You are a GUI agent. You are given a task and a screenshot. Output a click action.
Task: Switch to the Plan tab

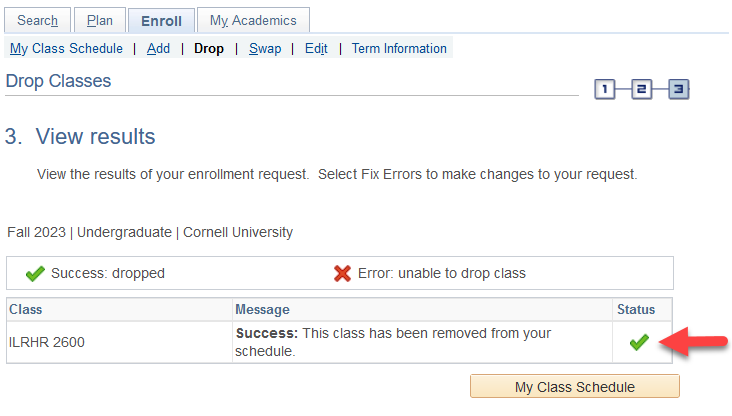pos(100,20)
